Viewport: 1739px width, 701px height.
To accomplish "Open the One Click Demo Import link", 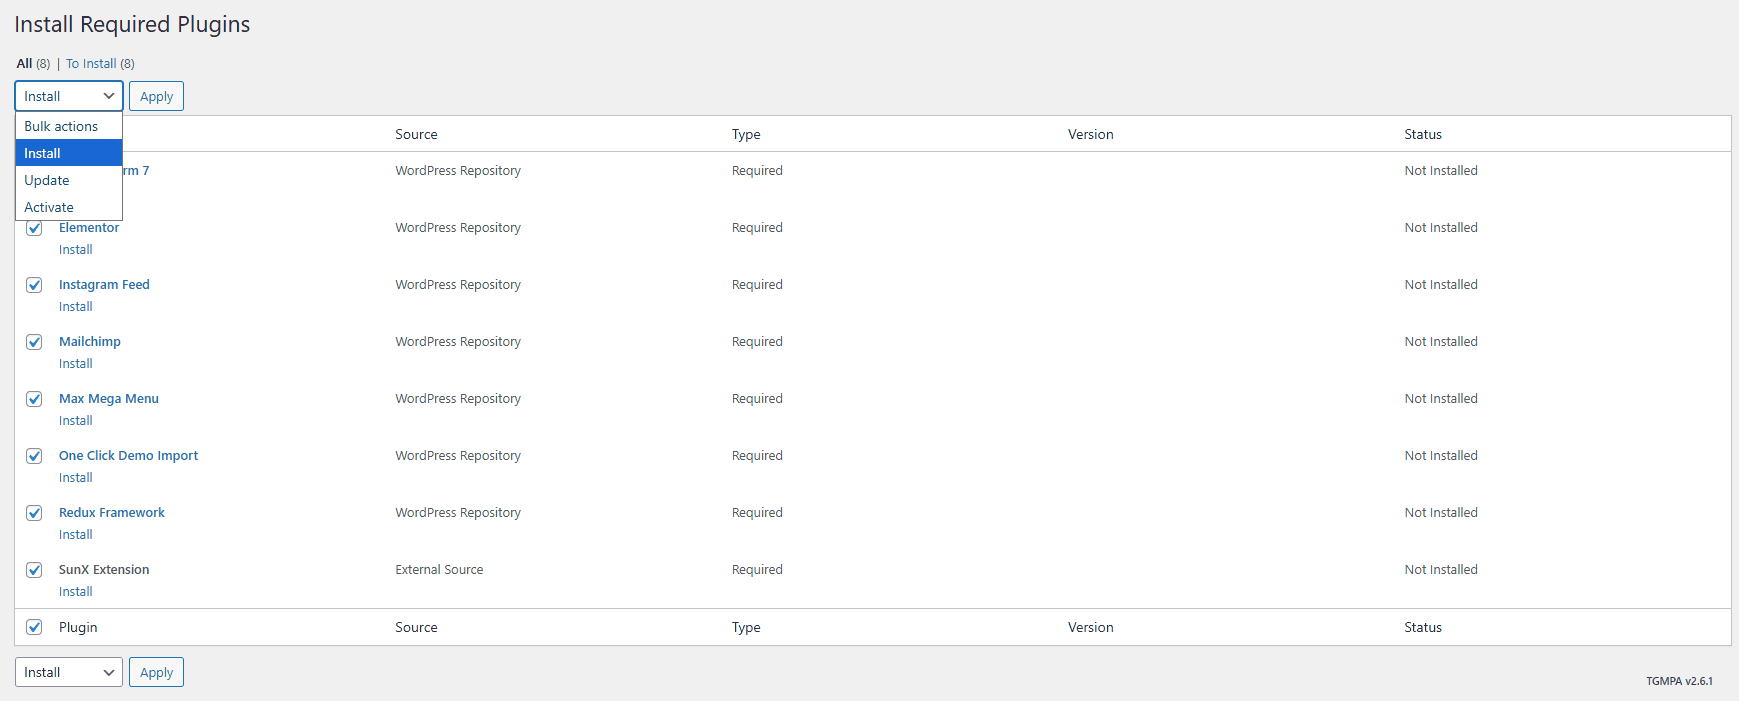I will click(x=128, y=455).
